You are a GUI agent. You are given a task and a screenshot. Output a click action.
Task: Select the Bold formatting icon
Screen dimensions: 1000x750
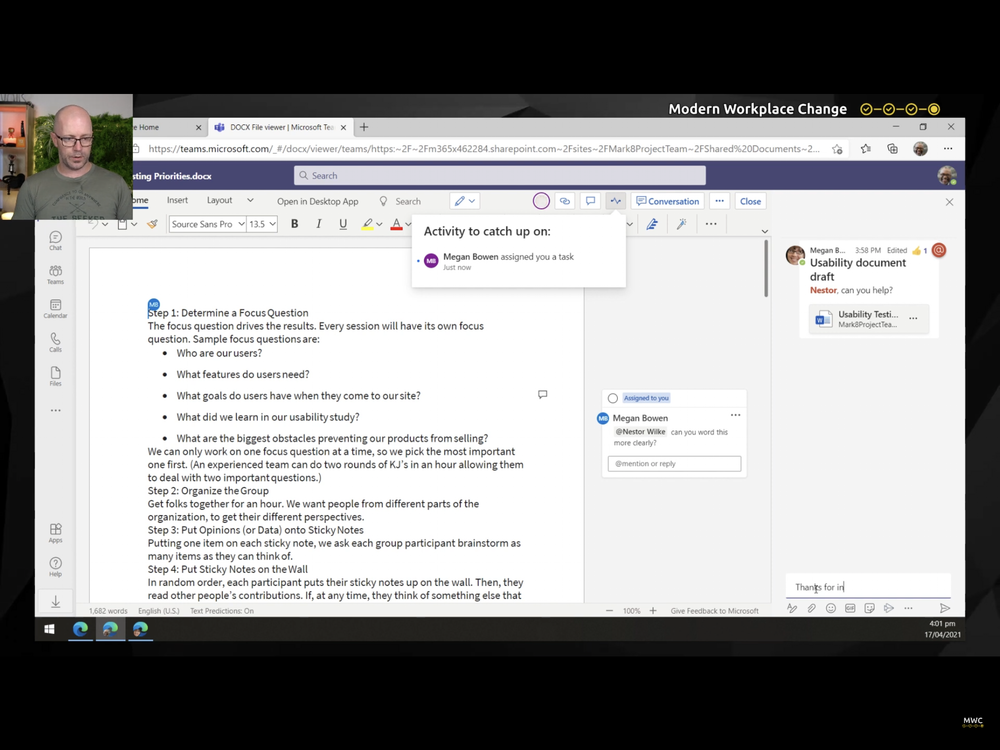coord(294,223)
